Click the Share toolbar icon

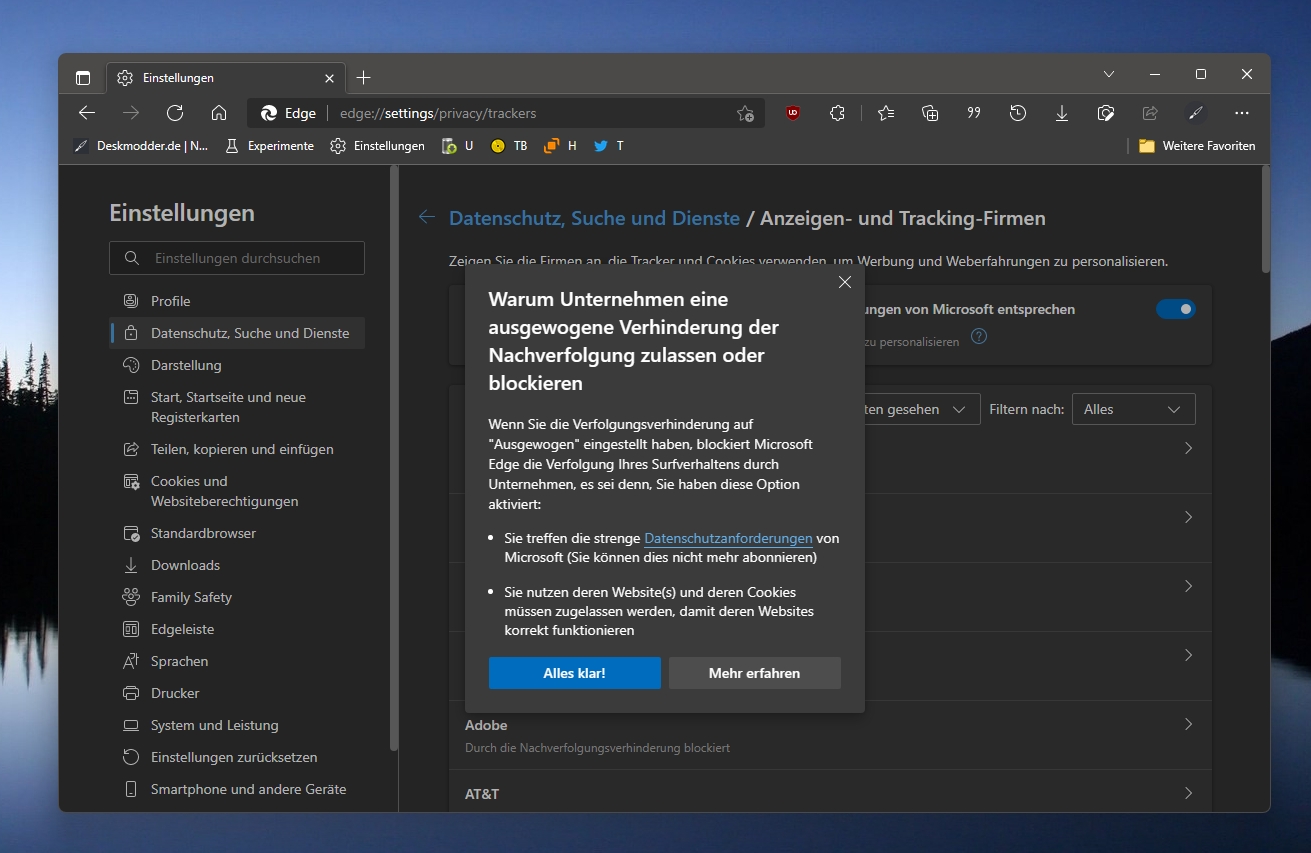(x=1150, y=113)
